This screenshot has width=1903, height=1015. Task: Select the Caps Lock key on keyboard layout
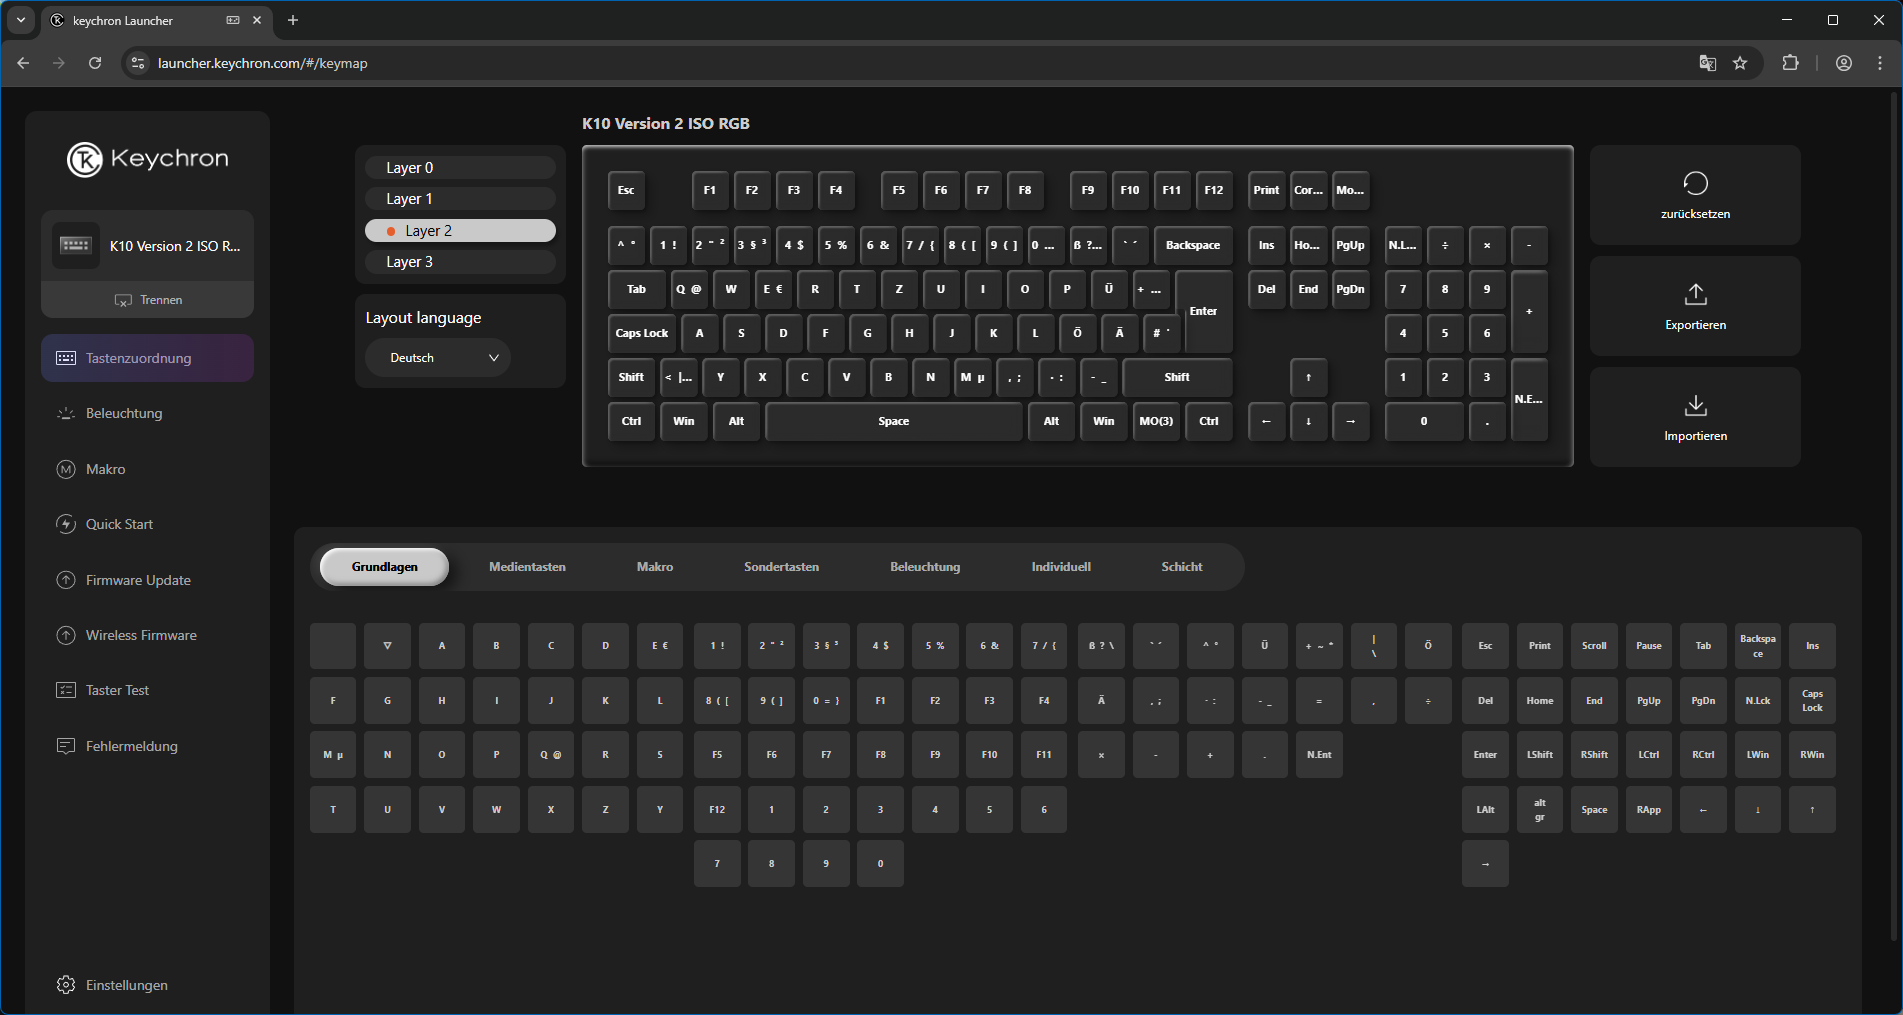click(641, 333)
